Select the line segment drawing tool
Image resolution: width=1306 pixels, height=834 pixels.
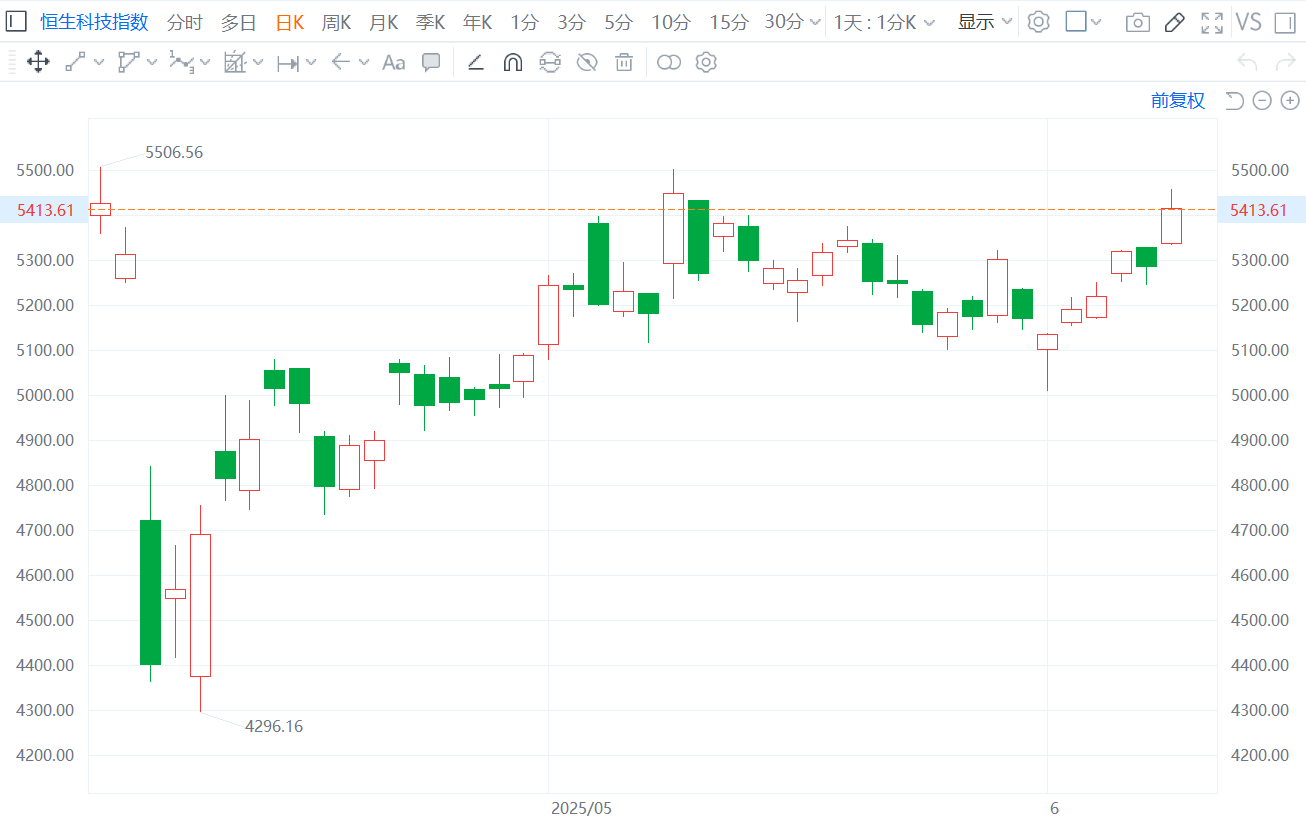tap(75, 62)
